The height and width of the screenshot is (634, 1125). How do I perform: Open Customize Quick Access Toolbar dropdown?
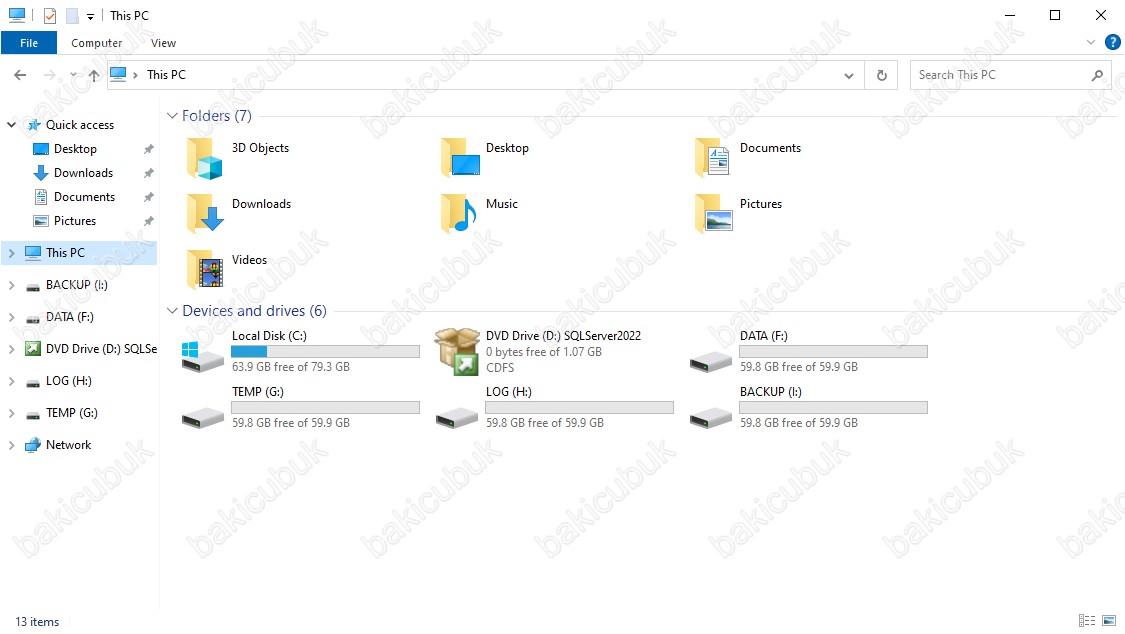click(x=90, y=16)
